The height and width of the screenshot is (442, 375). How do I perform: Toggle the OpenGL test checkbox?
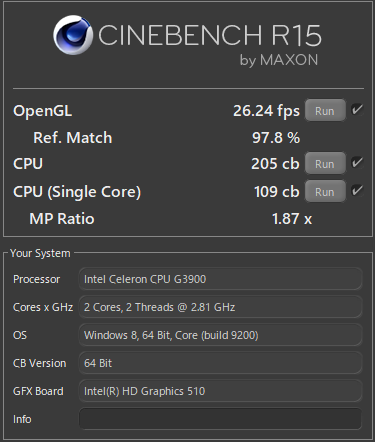357,110
